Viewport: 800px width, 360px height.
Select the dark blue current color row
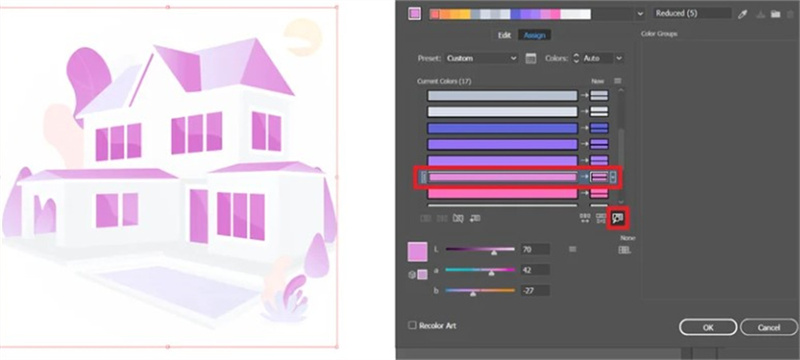[x=502, y=128]
